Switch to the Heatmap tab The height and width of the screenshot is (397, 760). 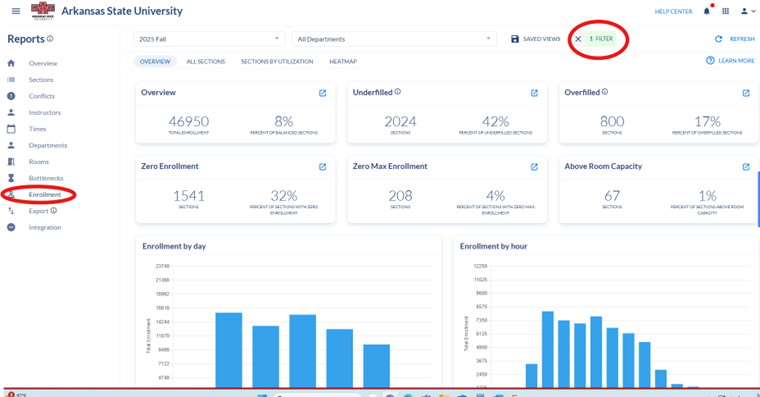tap(343, 62)
